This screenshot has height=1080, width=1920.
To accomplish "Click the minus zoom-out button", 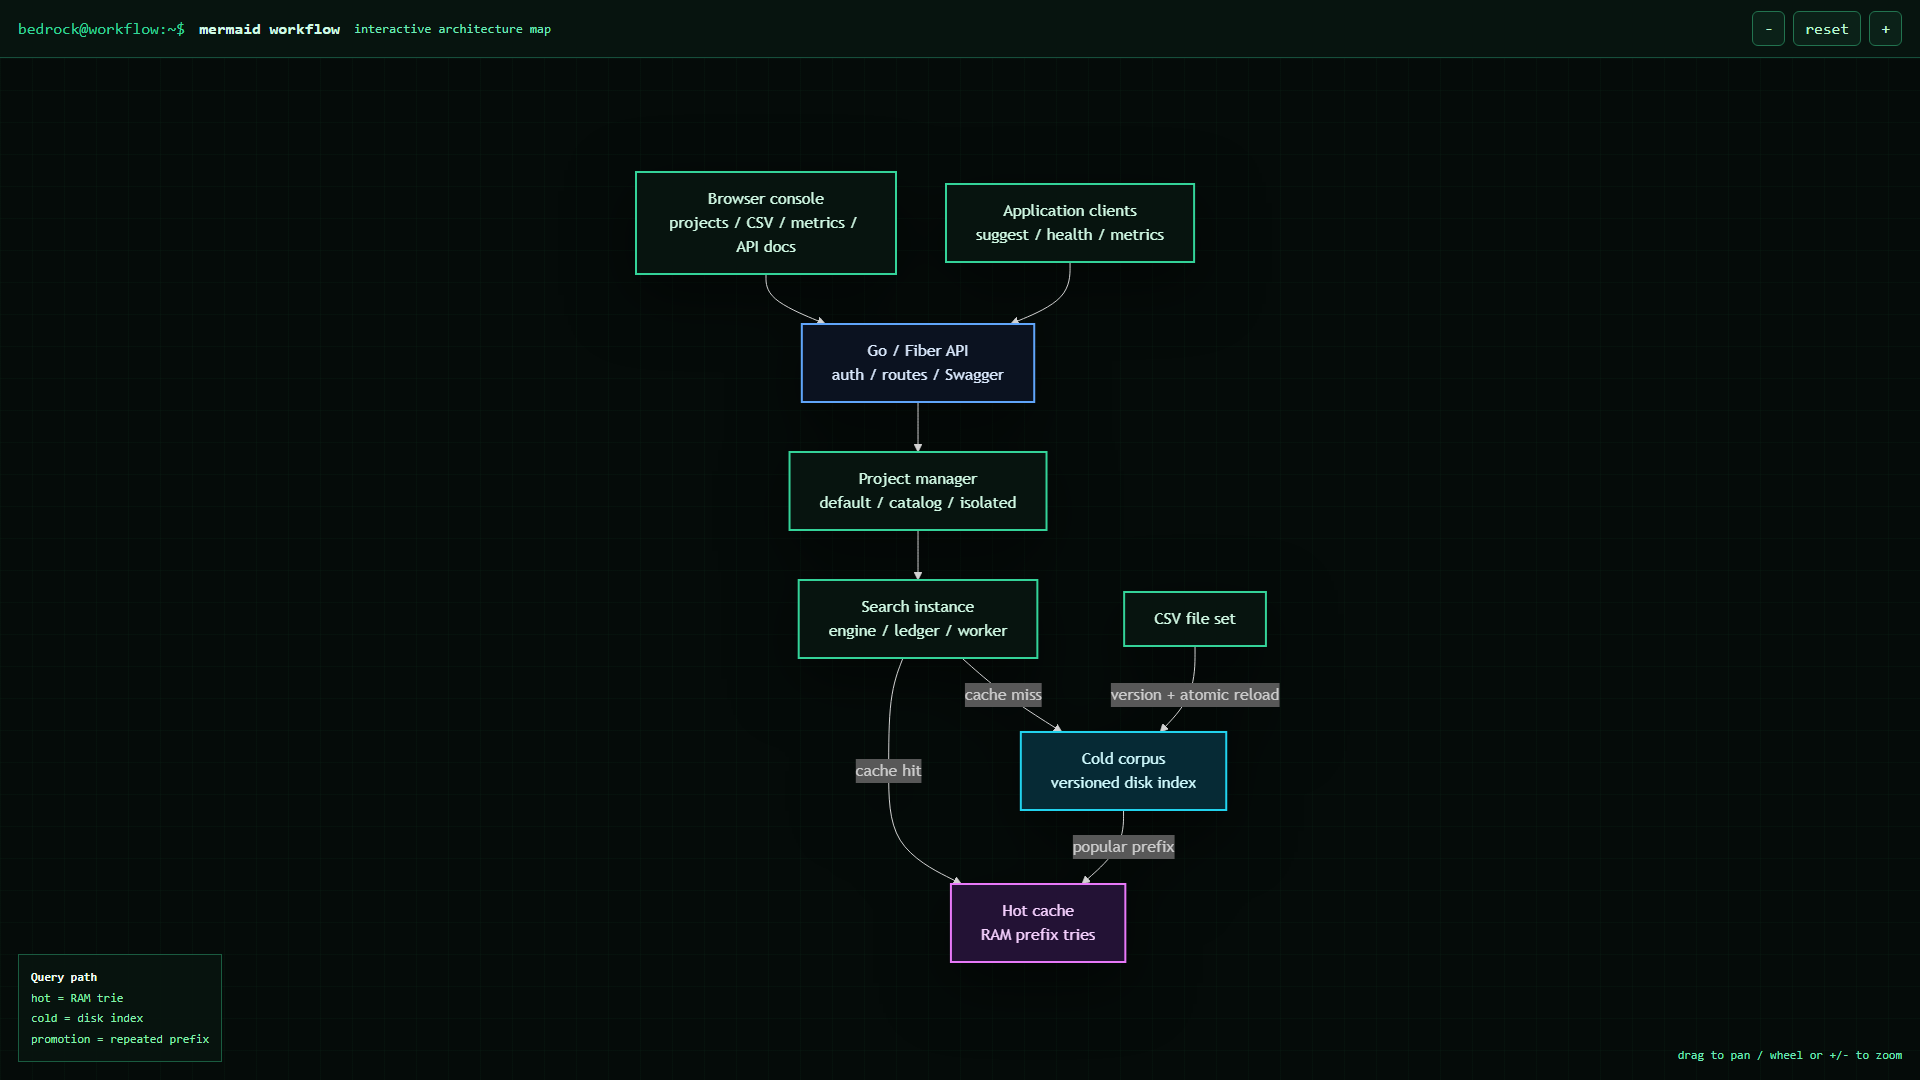I will (x=1768, y=29).
